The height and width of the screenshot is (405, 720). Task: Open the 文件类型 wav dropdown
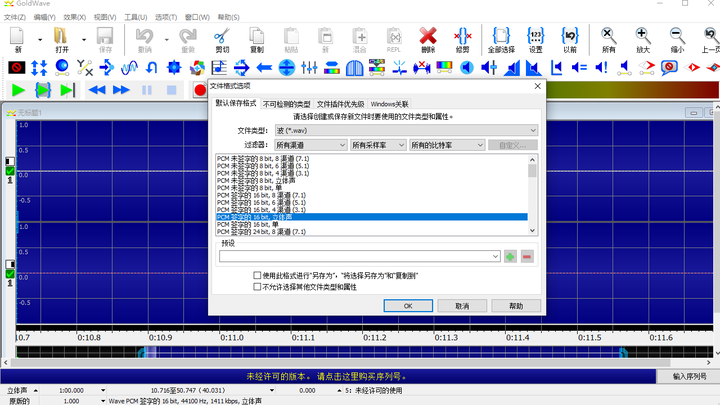click(406, 130)
